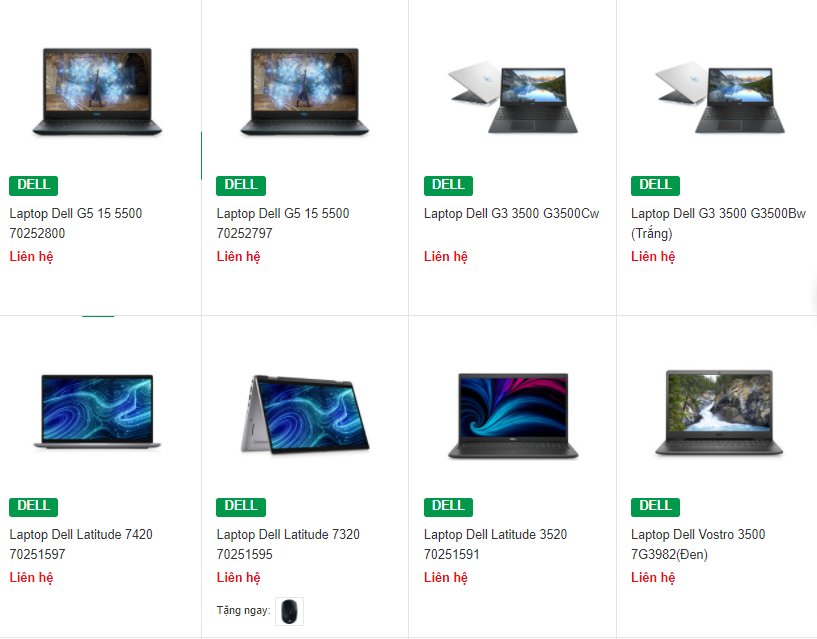
Task: Click the free gift mouse icon under Latitude 7320
Action: [289, 611]
